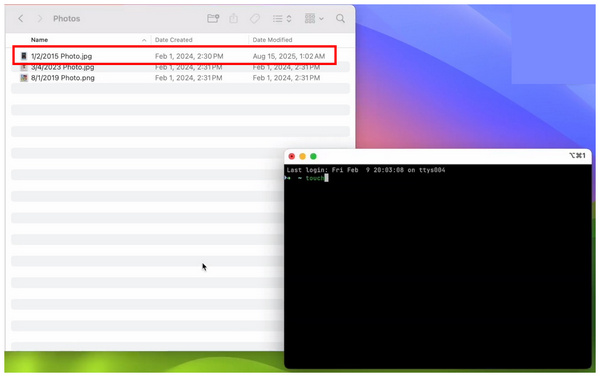Open the list view switcher dropdown
This screenshot has height=377, width=600.
tap(282, 18)
